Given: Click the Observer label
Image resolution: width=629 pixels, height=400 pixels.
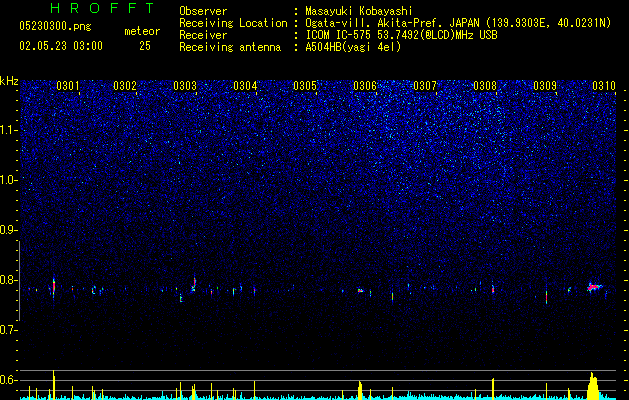Looking at the screenshot, I should click(203, 11).
